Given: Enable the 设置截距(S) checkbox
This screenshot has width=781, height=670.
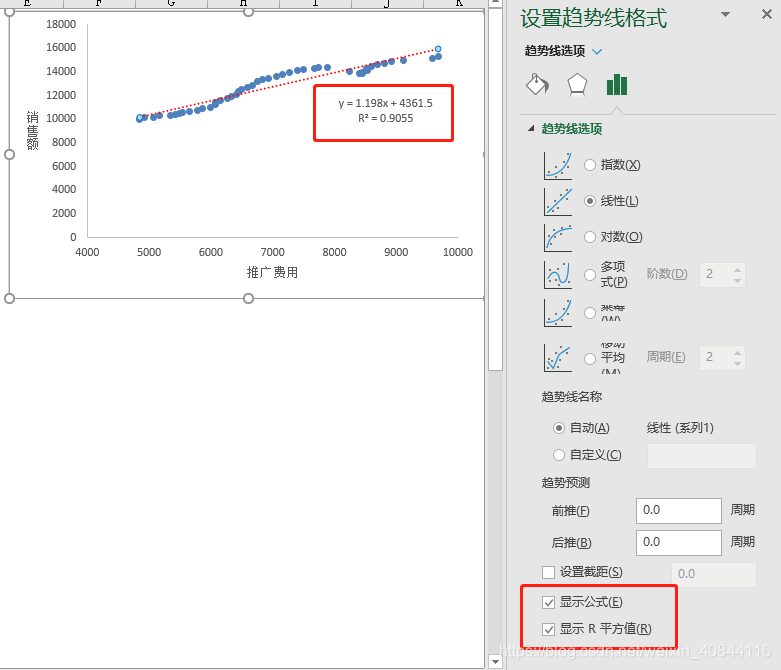Looking at the screenshot, I should point(548,572).
